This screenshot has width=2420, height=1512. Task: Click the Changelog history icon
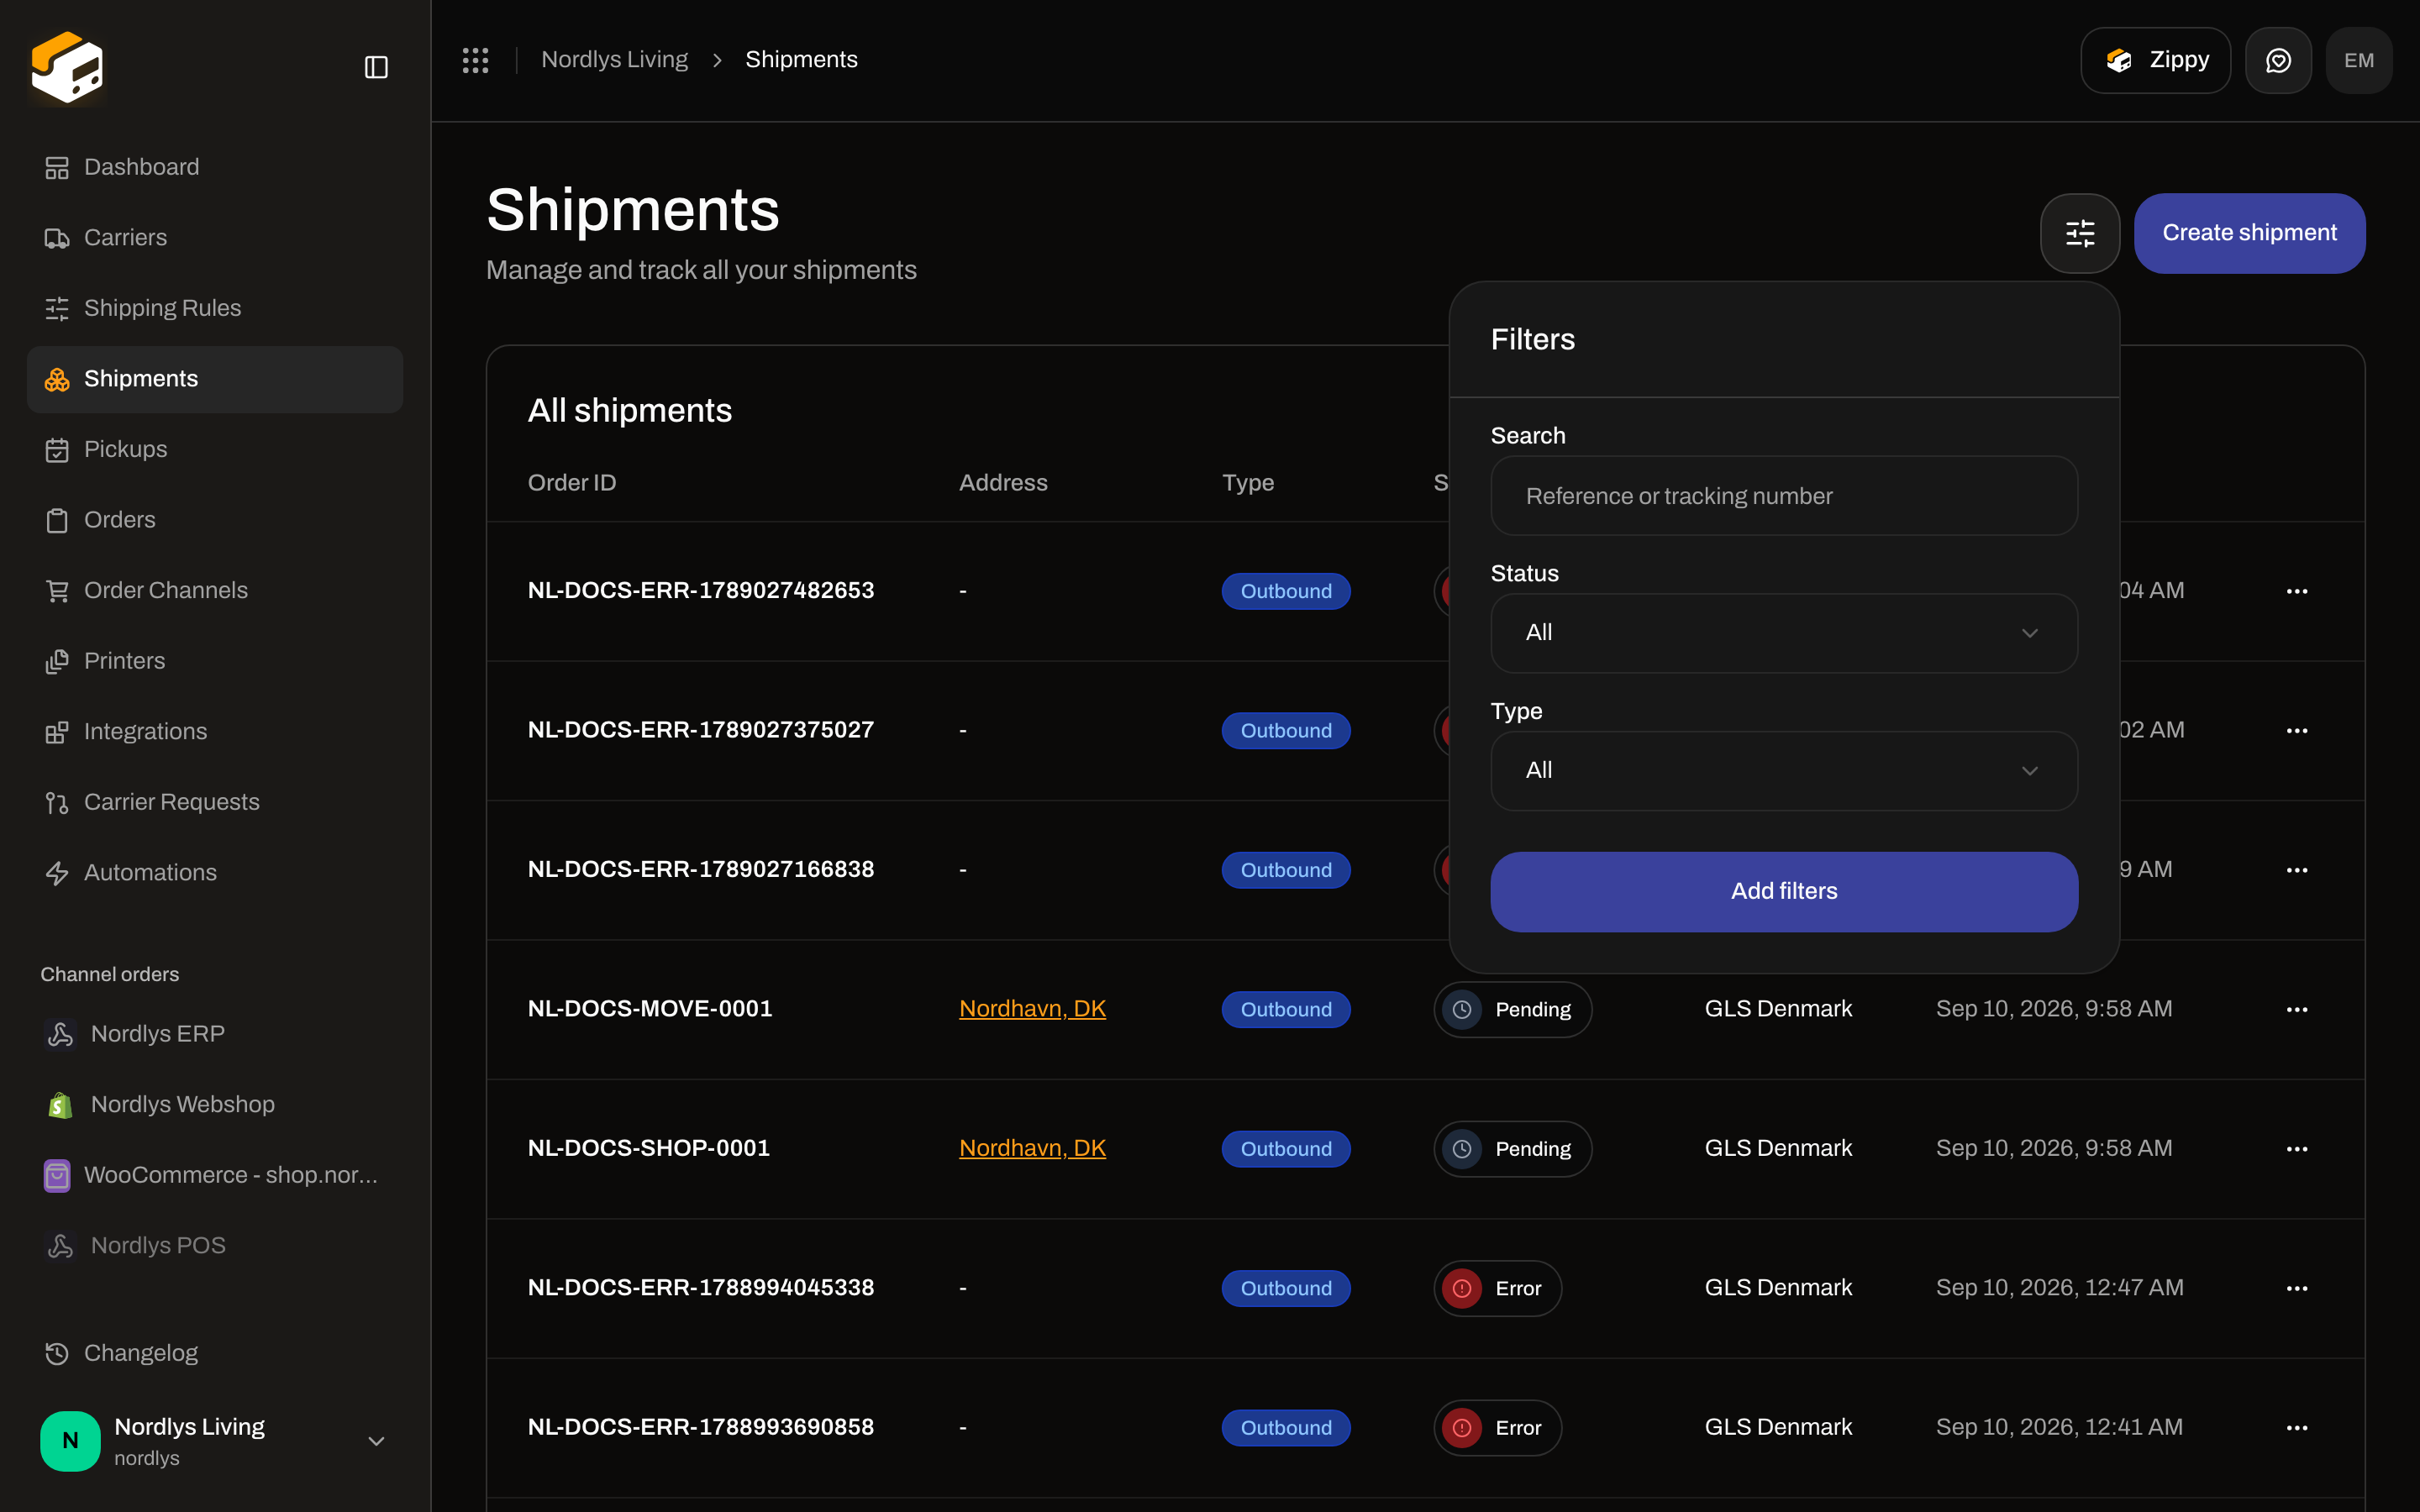pos(57,1353)
